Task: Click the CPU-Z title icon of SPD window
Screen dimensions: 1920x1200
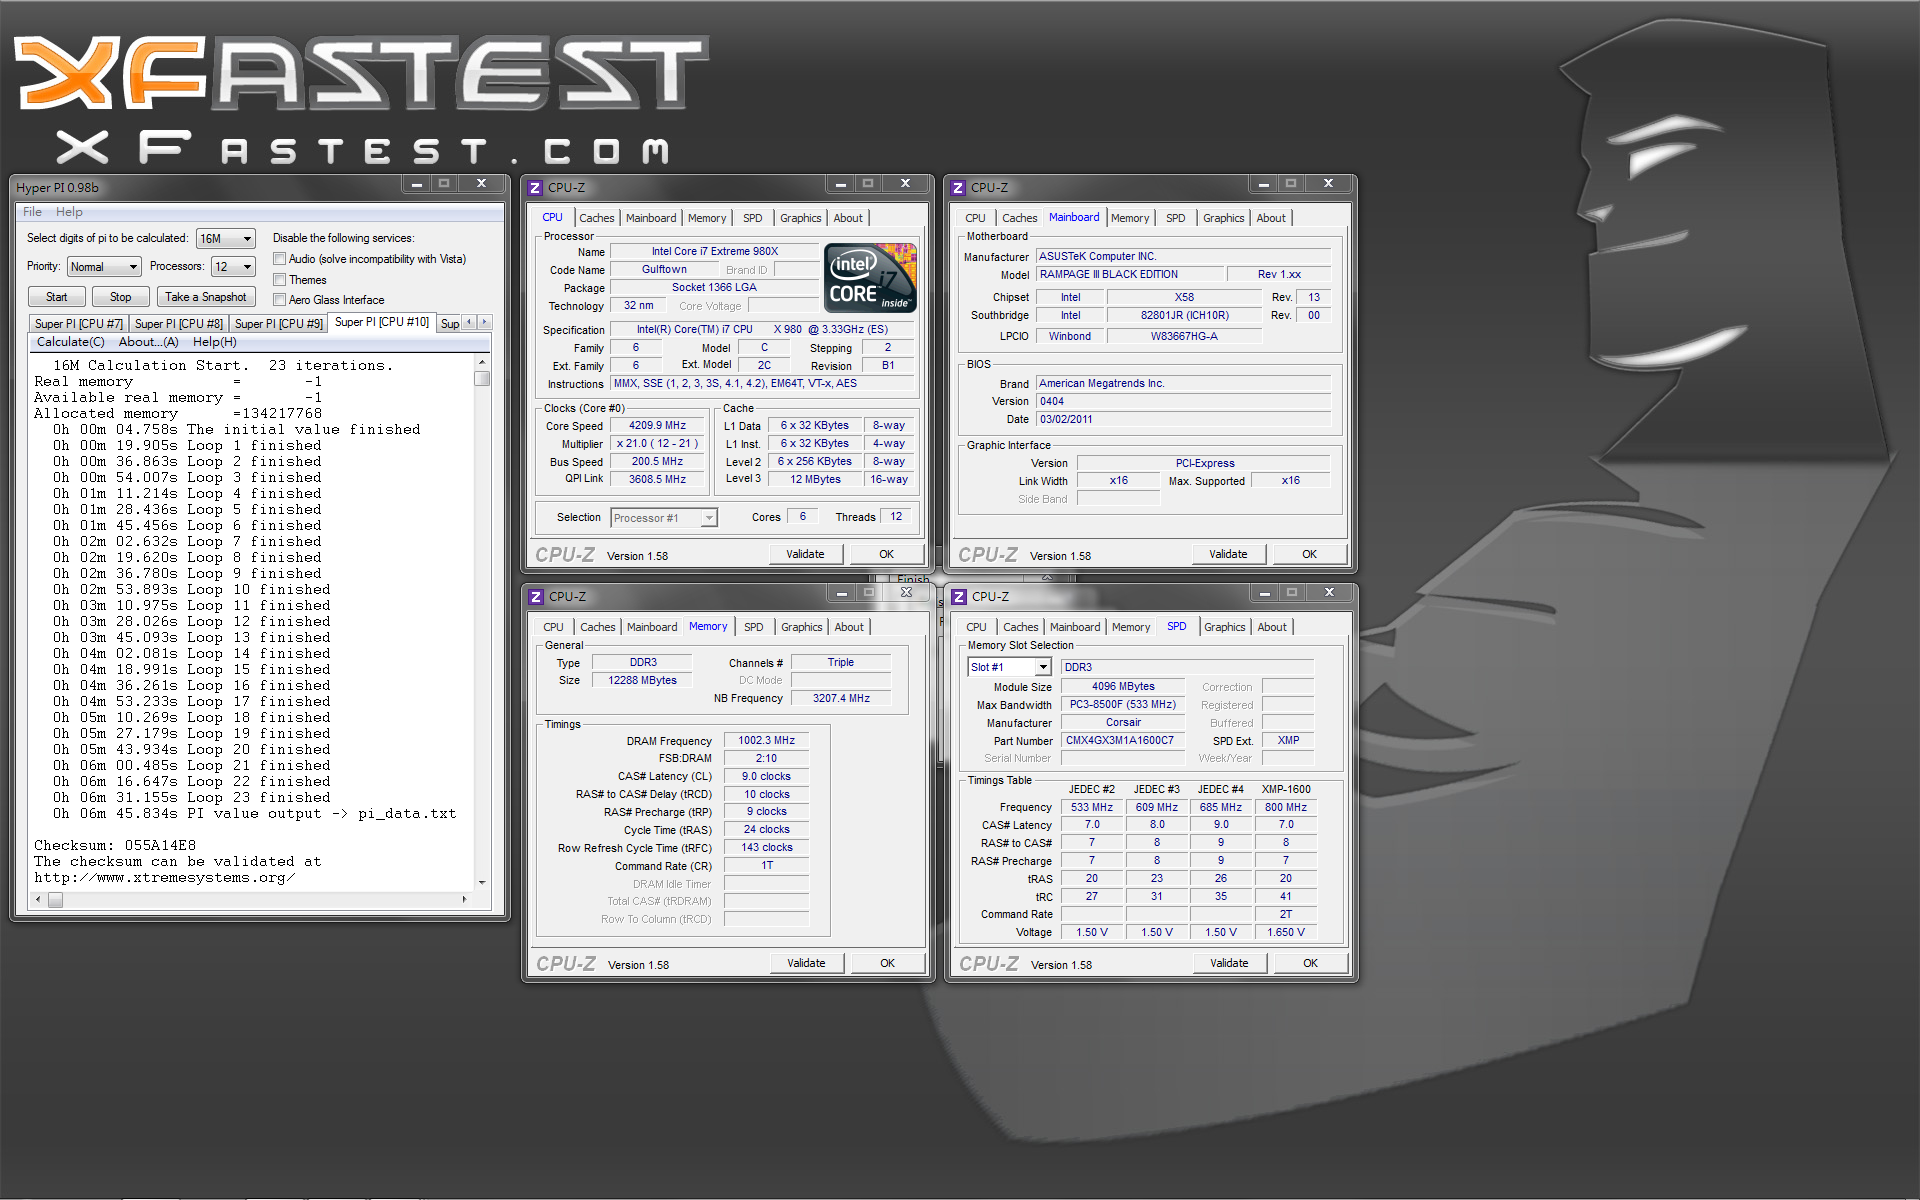Action: (959, 596)
